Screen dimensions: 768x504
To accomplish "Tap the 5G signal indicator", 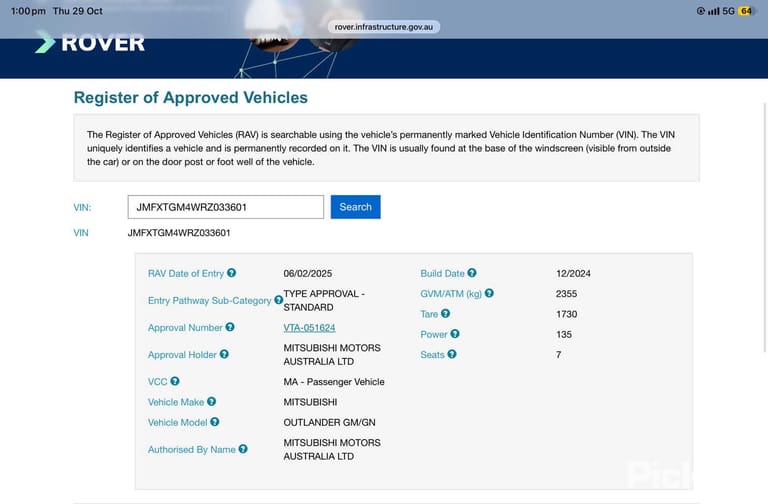I will (x=728, y=11).
